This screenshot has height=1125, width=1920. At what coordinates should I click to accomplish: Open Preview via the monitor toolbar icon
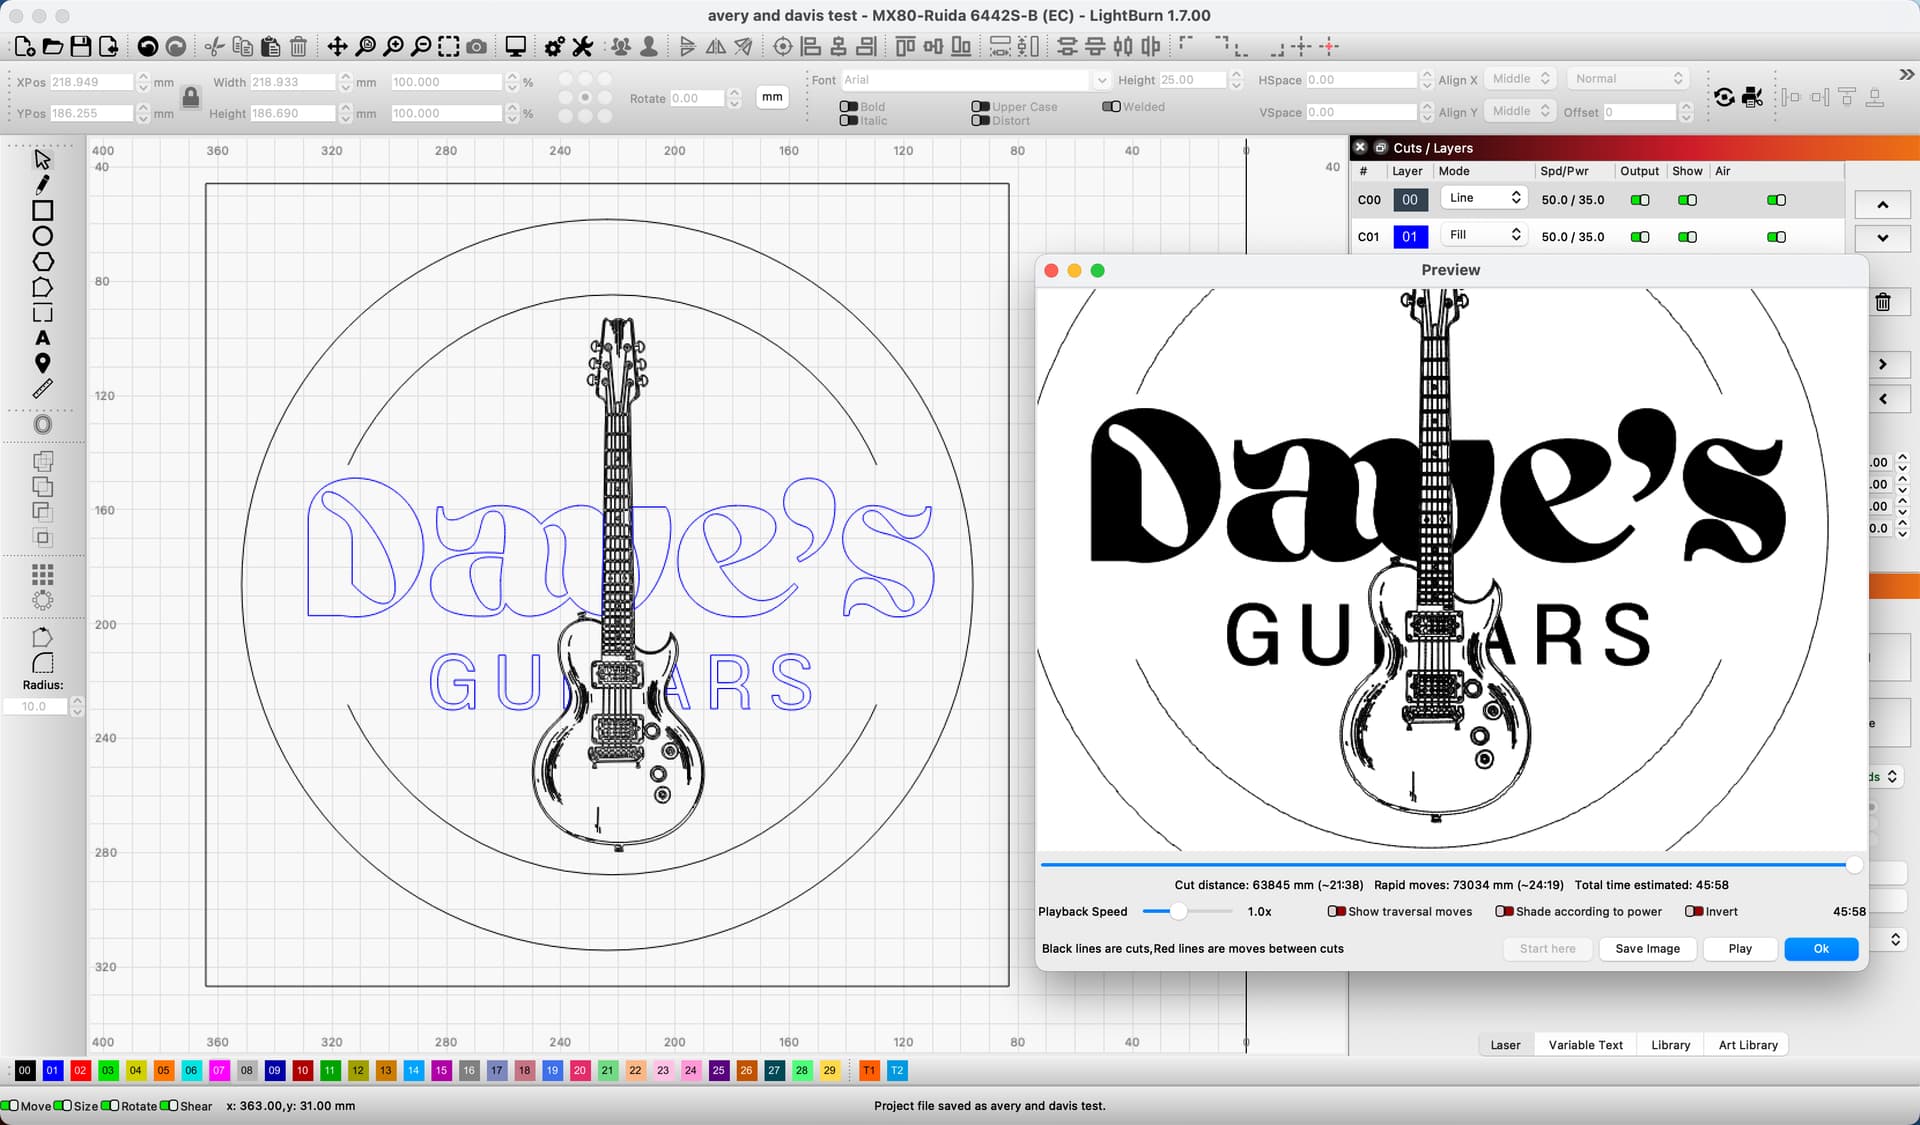515,46
